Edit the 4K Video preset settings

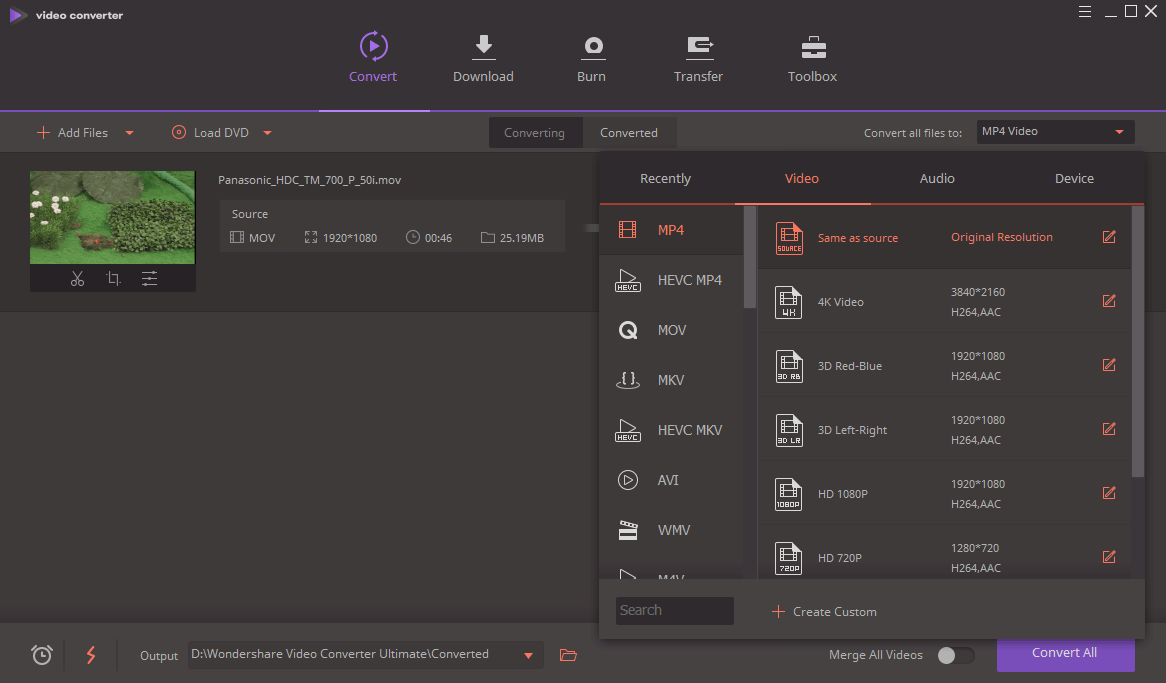[1109, 301]
